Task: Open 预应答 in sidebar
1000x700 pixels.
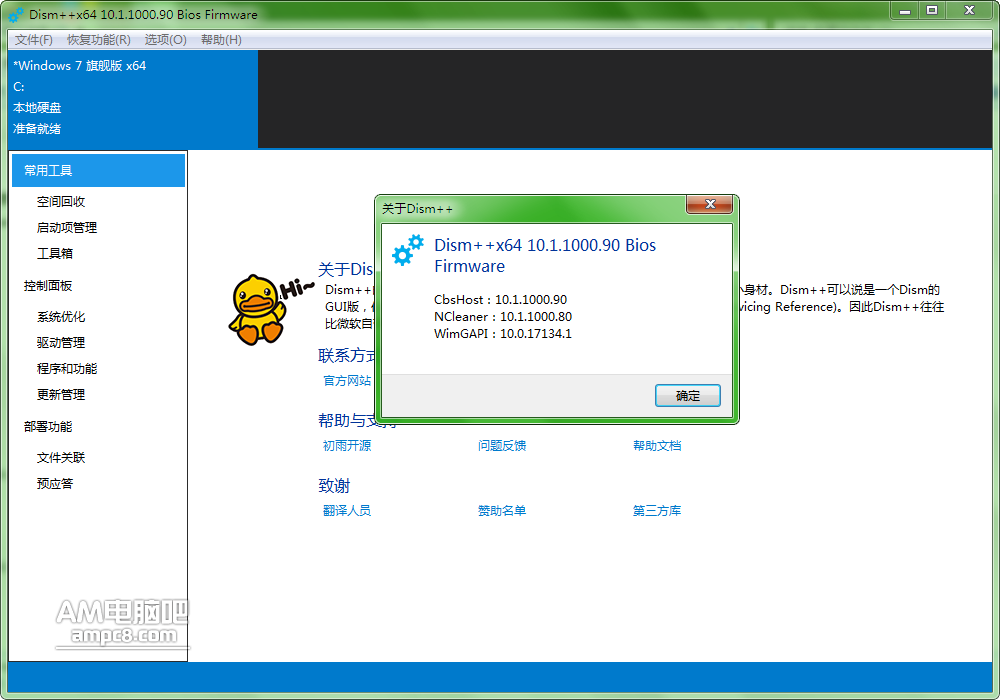Action: click(55, 484)
